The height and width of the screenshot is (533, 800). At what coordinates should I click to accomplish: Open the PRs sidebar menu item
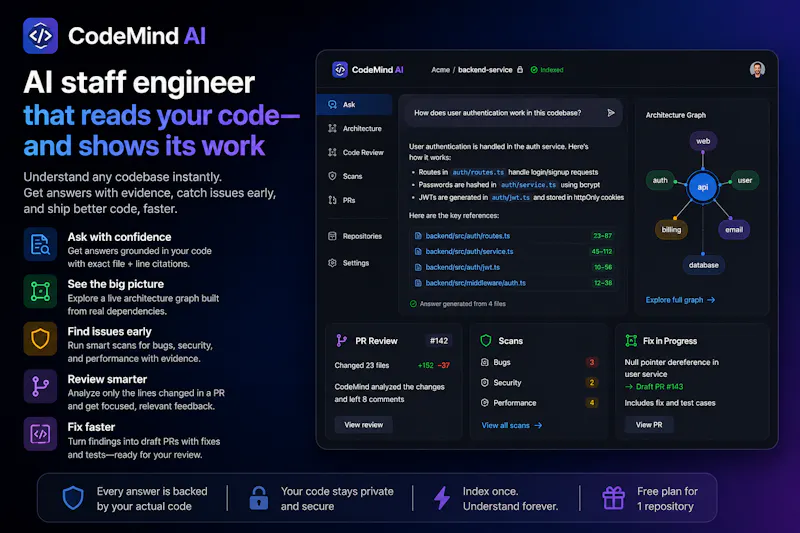(355, 200)
